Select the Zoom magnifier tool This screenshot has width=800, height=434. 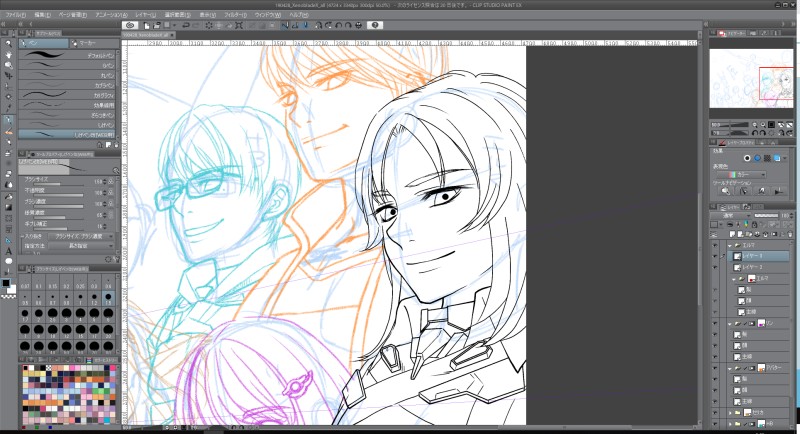click(8, 44)
